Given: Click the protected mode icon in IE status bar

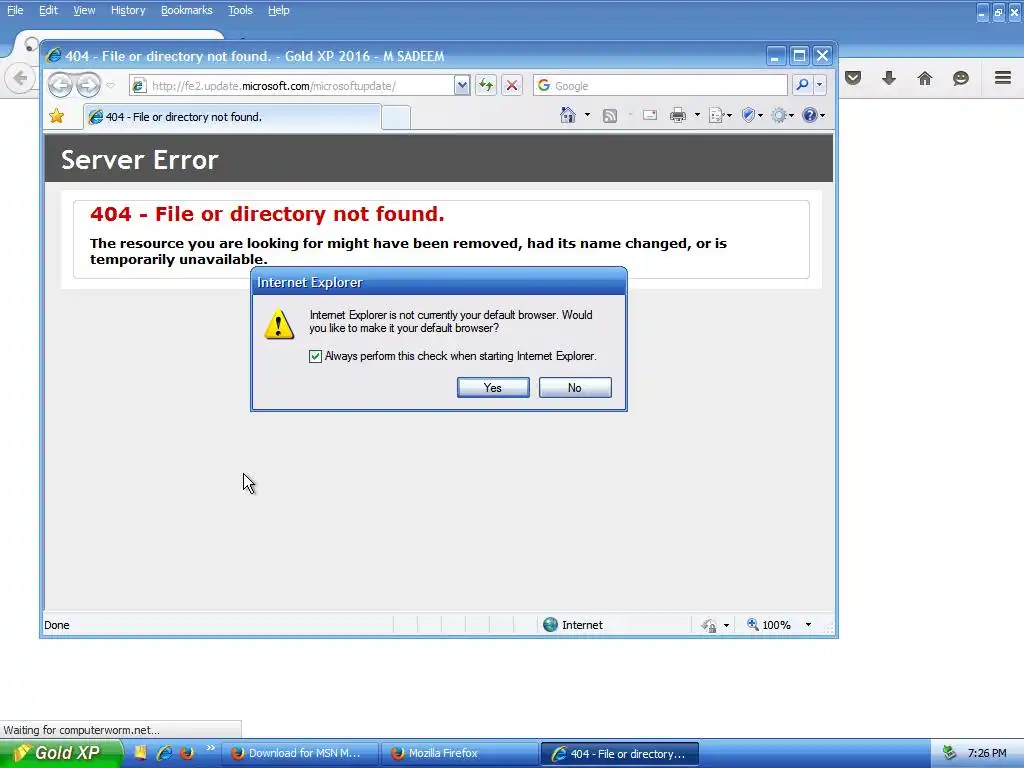Looking at the screenshot, I should [709, 626].
